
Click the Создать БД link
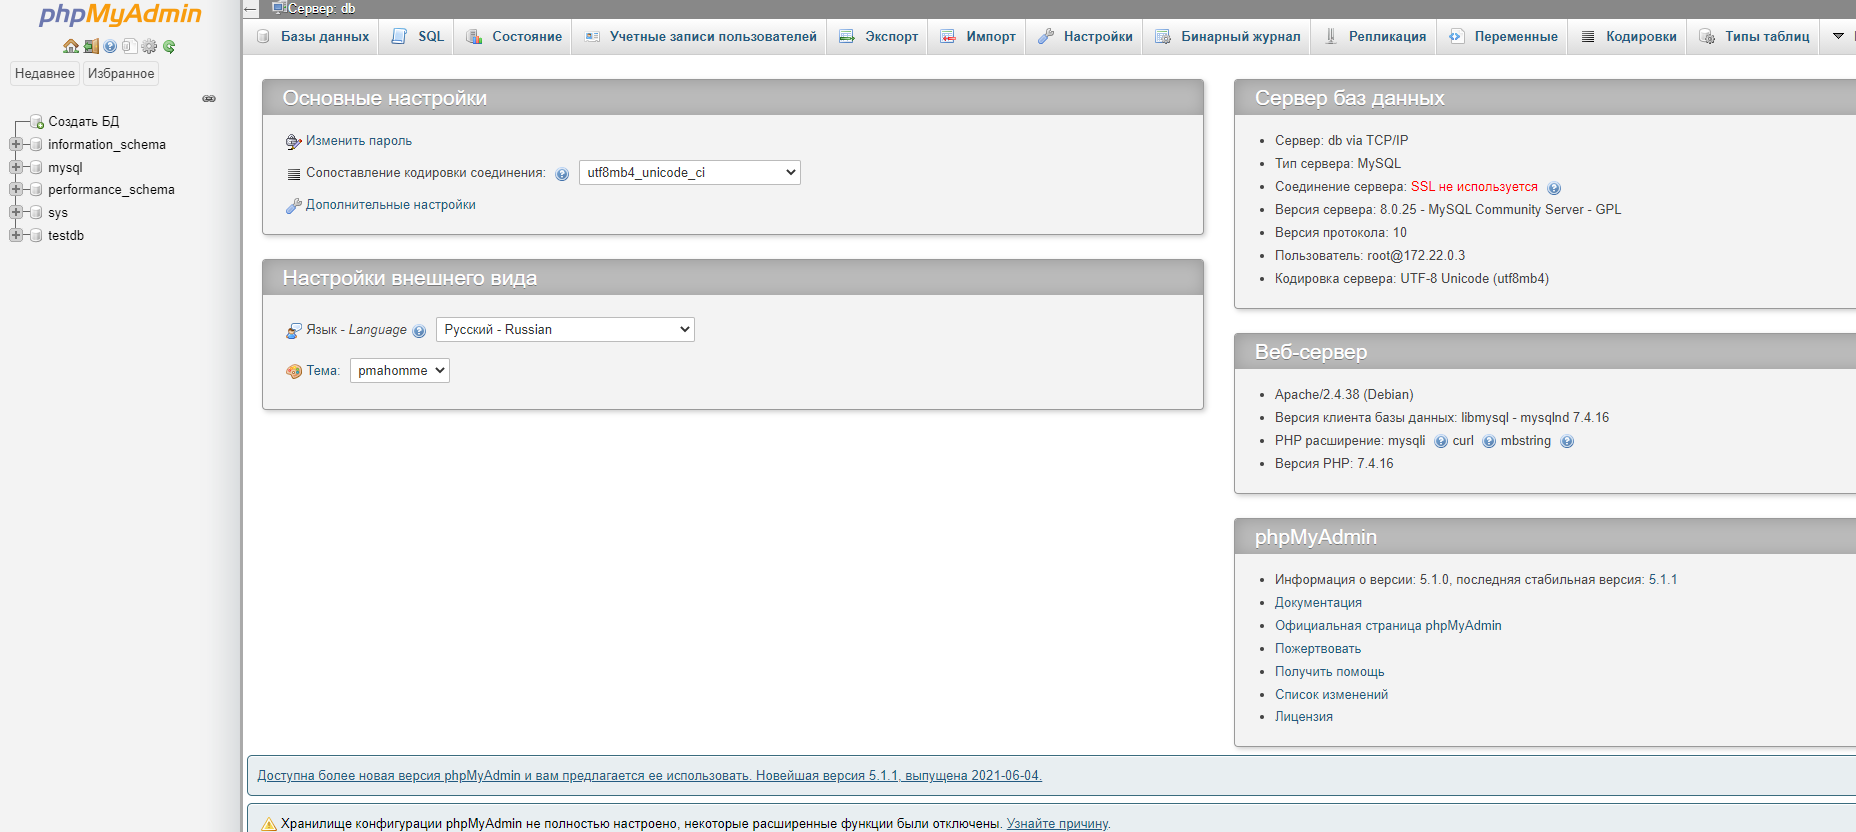click(x=84, y=121)
